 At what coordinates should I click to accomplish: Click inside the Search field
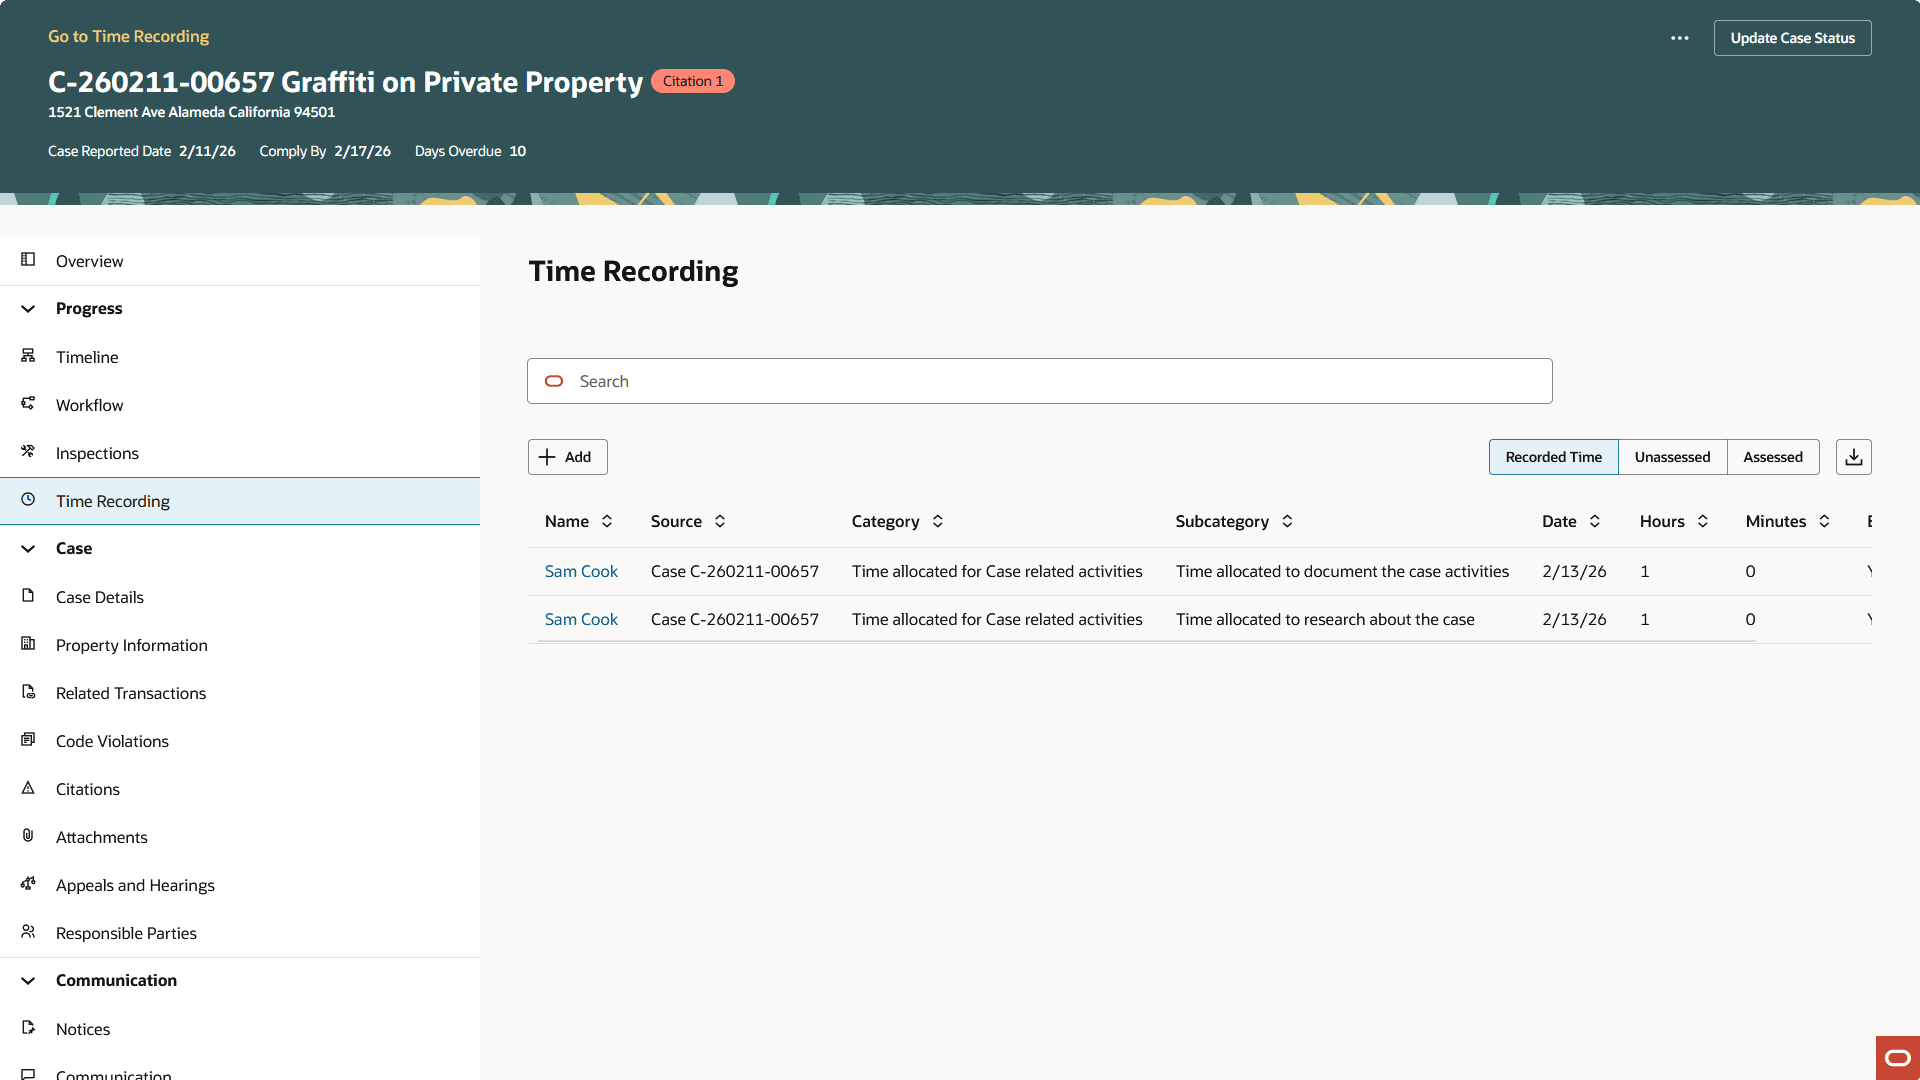(1000, 381)
